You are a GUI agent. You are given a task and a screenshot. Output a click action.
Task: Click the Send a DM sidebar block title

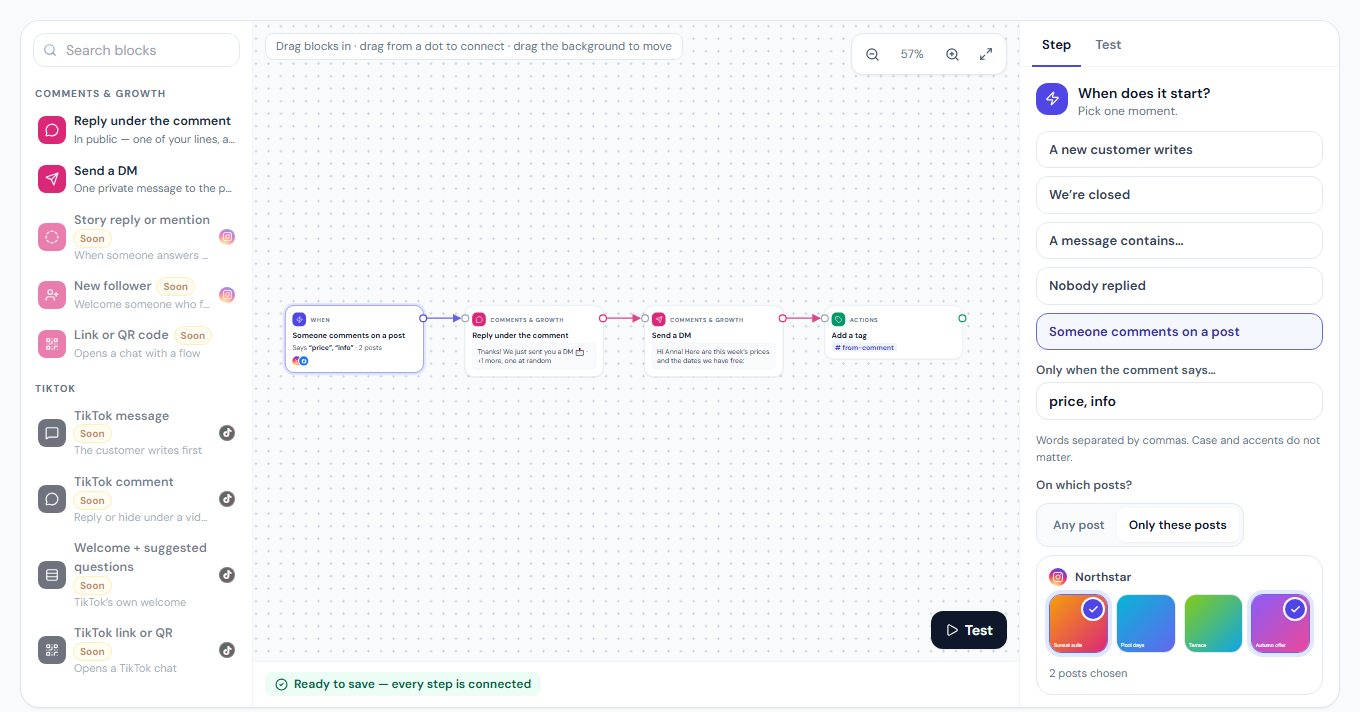pyautogui.click(x=106, y=171)
